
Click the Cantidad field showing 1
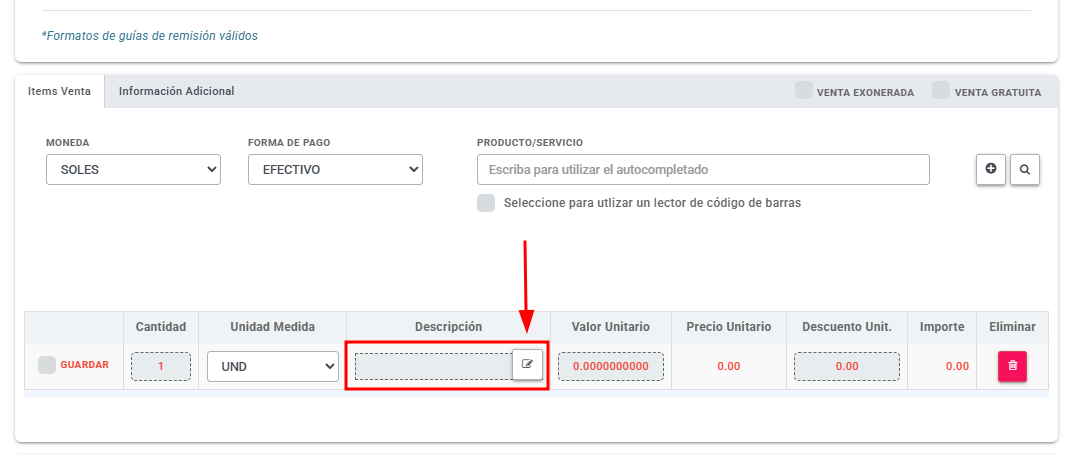pos(161,366)
